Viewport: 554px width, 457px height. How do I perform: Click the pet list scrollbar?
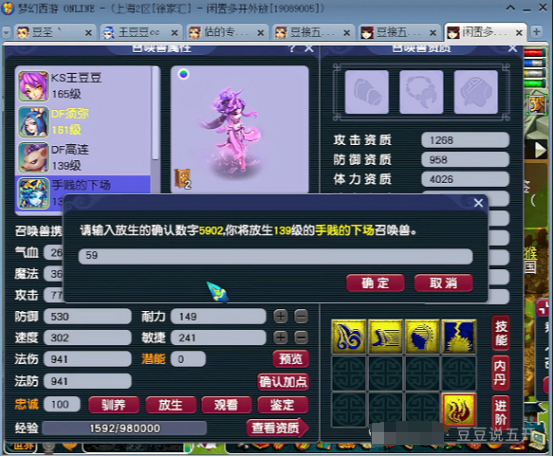click(x=155, y=113)
